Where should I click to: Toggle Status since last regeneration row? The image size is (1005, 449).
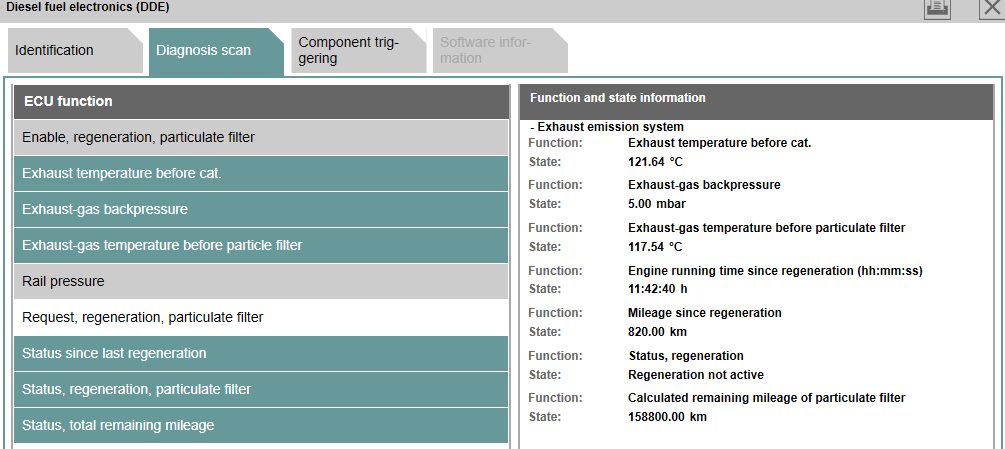coord(261,354)
